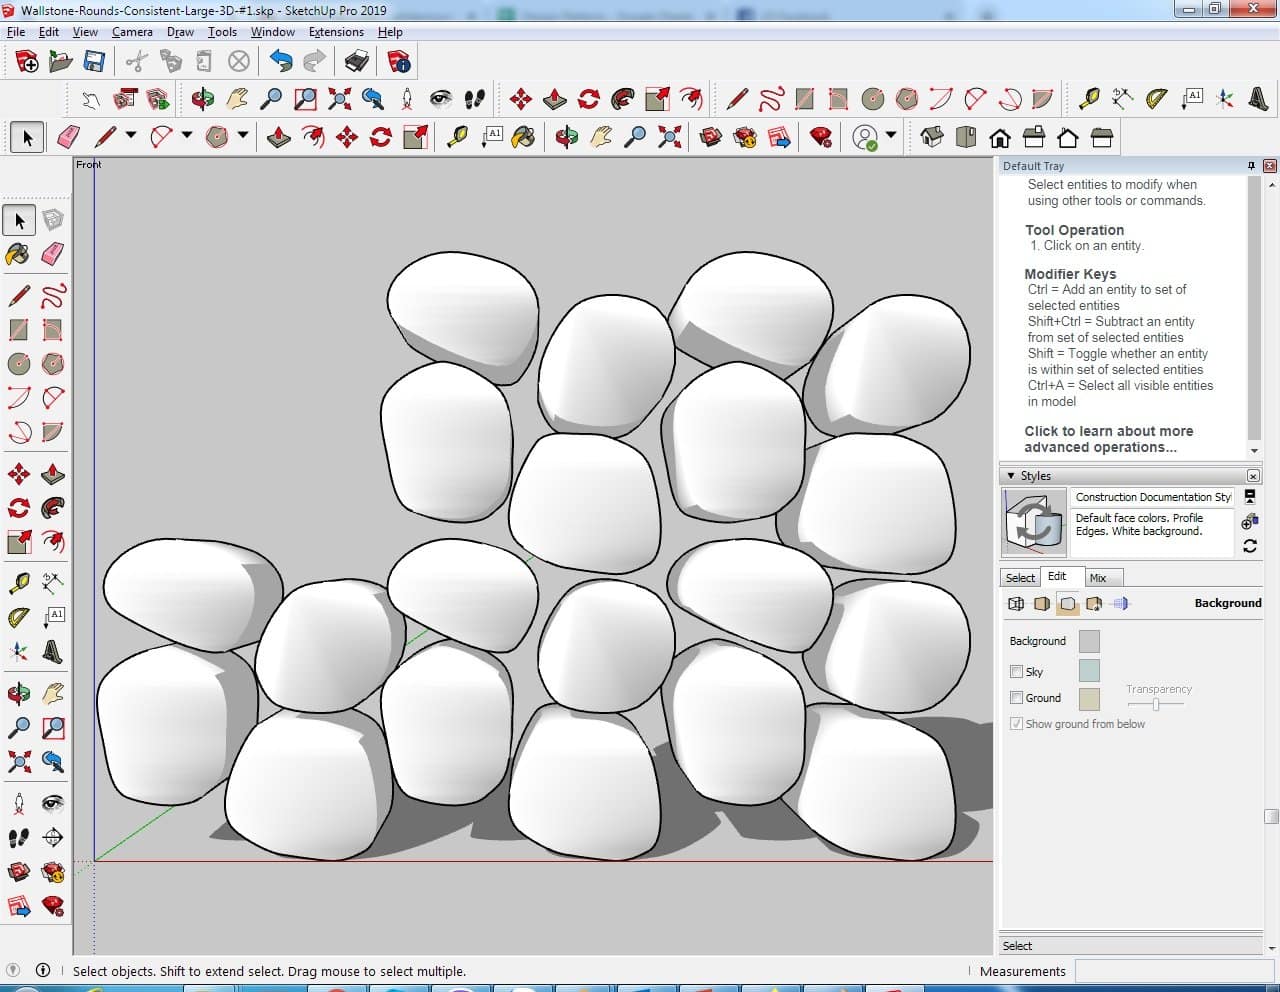The width and height of the screenshot is (1280, 992).
Task: Click to learn about more advanced operations
Action: pos(1108,439)
